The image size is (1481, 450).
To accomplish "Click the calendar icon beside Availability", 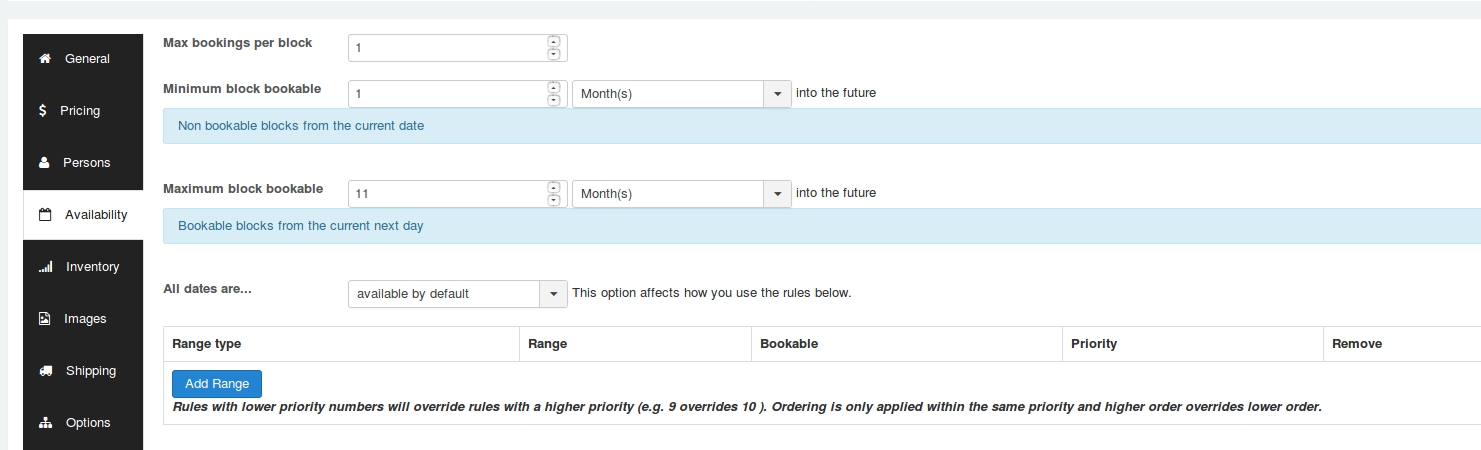I will (44, 215).
